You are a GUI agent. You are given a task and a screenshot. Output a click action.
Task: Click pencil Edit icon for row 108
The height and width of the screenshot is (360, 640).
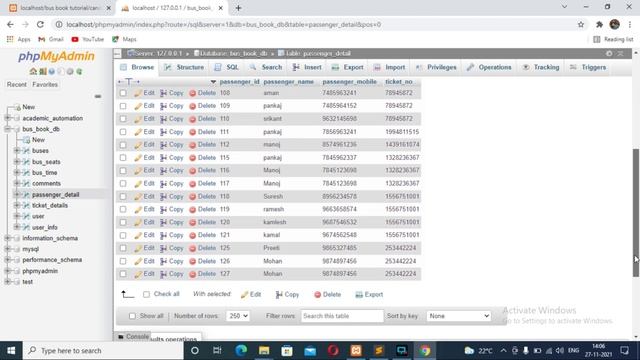(138, 93)
